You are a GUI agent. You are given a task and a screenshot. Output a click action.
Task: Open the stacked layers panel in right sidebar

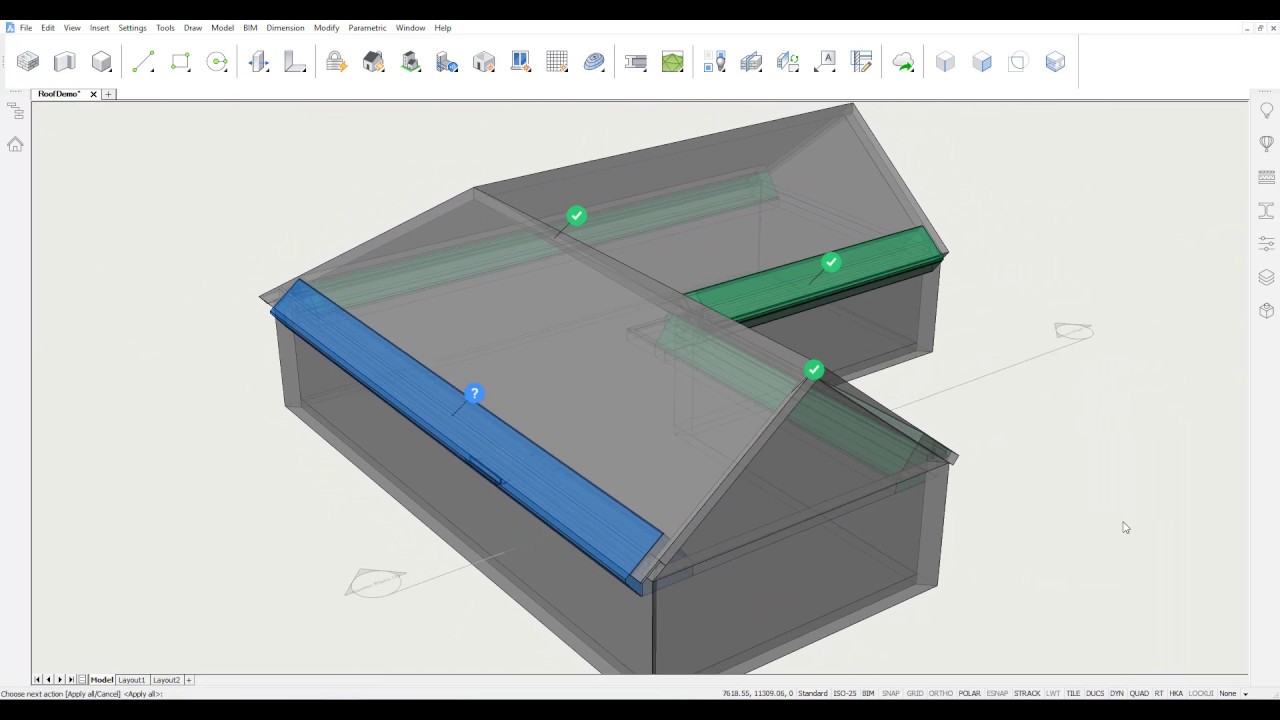coord(1266,277)
